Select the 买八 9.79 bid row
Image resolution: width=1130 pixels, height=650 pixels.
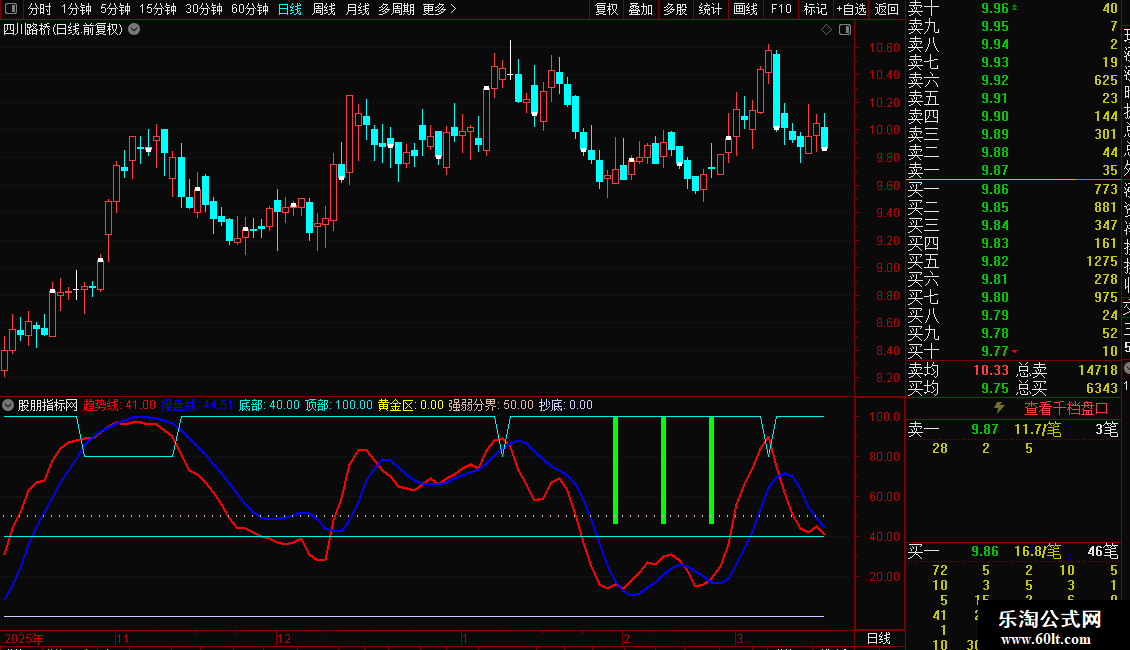1013,315
